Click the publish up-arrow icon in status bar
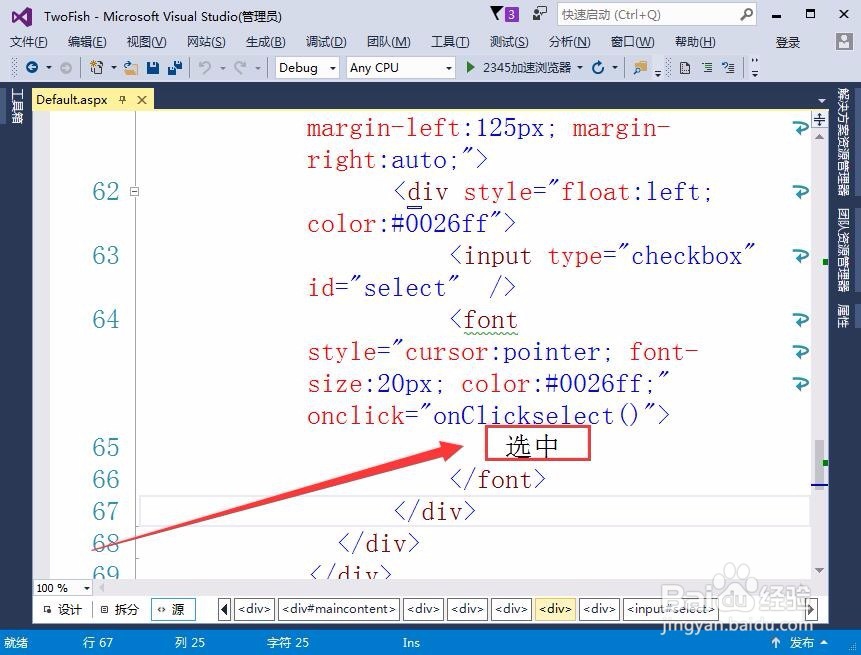 pos(776,642)
